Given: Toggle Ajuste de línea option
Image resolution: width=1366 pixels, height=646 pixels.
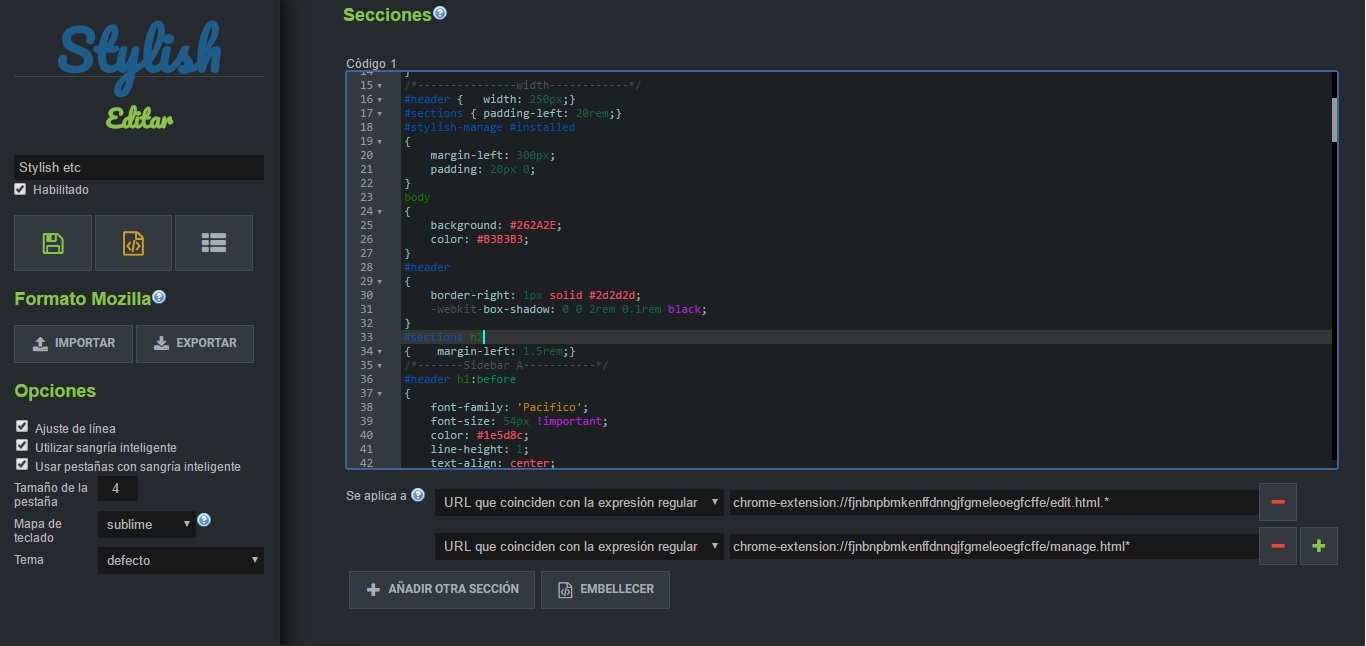Looking at the screenshot, I should [x=20, y=426].
